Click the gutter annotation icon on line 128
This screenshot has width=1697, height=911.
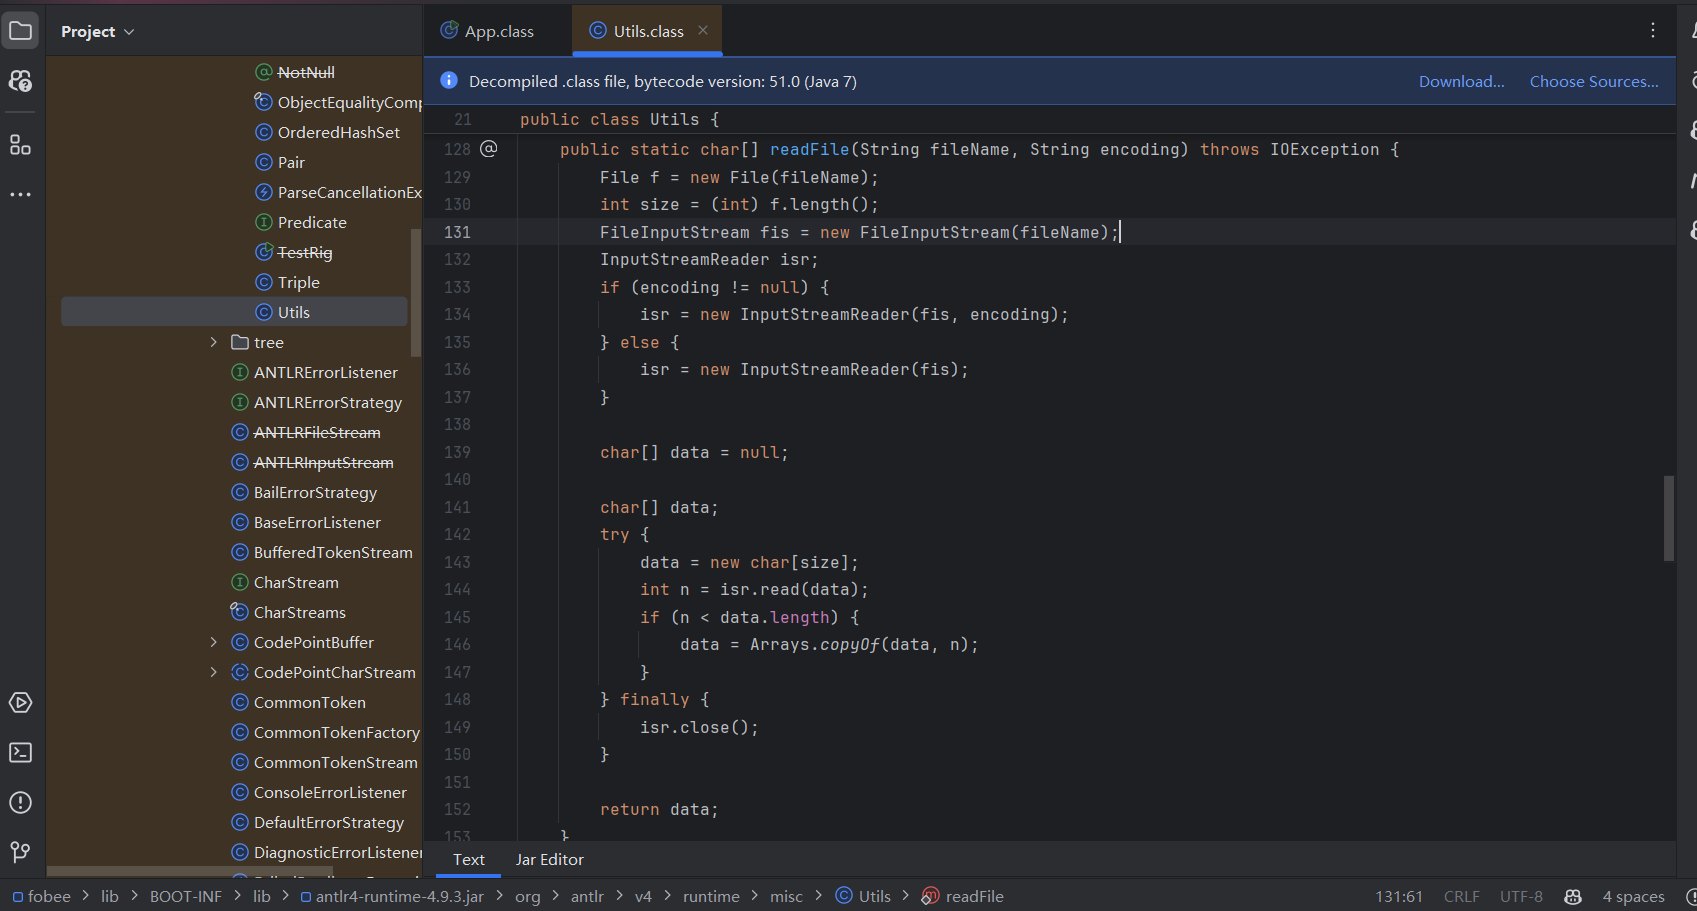489,149
